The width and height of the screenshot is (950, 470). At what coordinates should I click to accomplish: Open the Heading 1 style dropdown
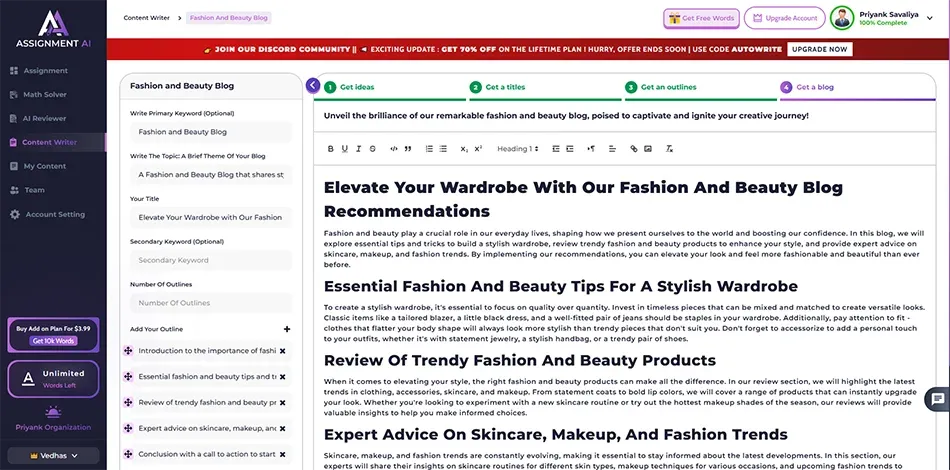[518, 149]
